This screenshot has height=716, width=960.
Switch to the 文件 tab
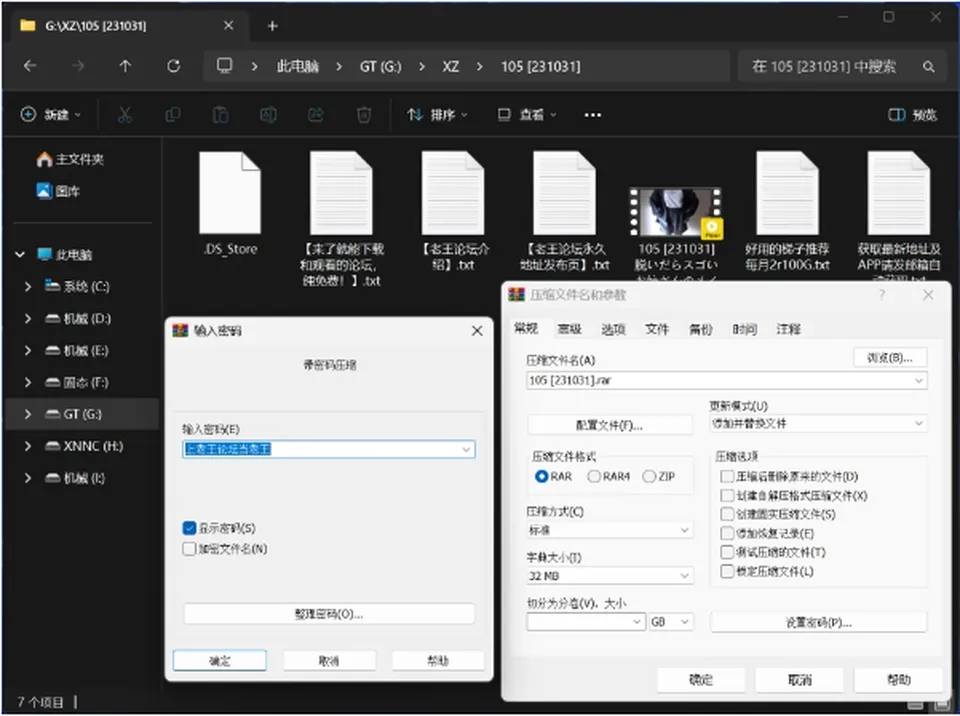pos(656,330)
